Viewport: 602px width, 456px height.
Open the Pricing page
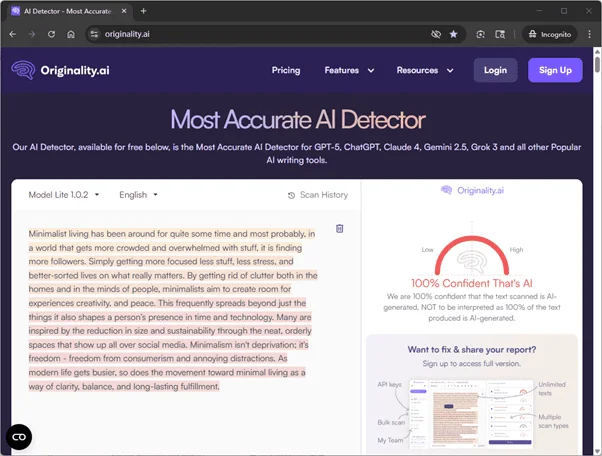(286, 70)
